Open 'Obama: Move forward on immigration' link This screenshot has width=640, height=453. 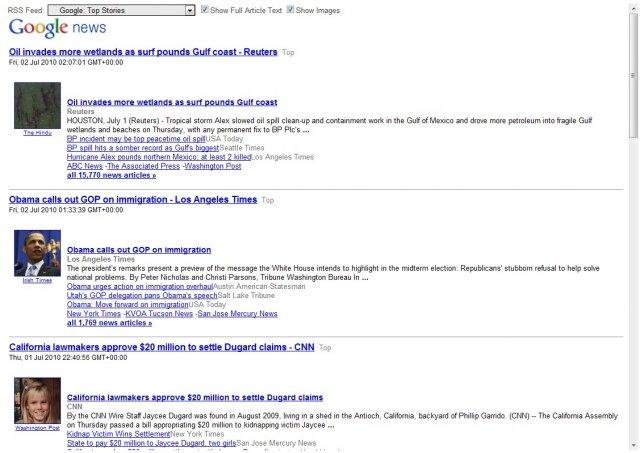(128, 304)
